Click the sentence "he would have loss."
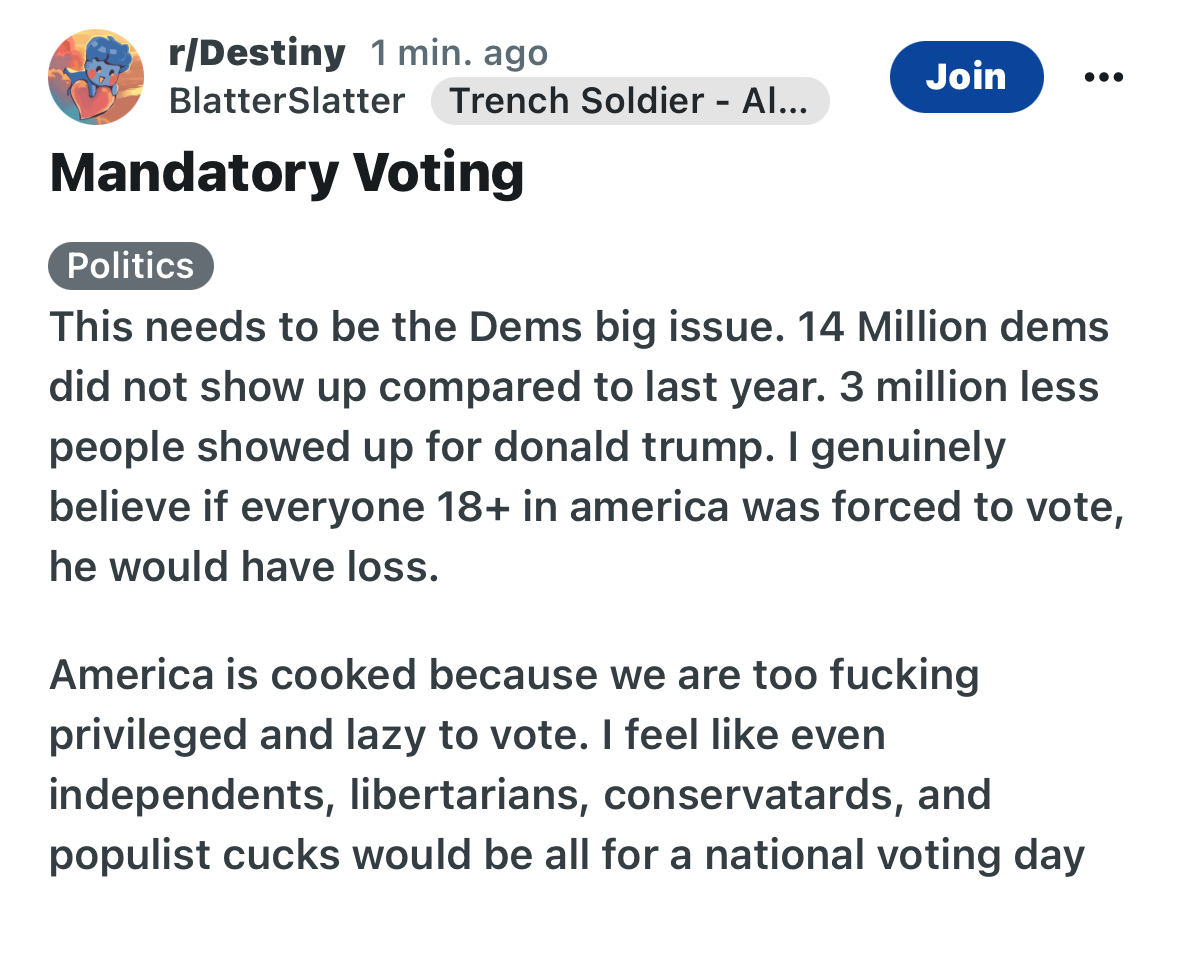1179x960 pixels. [244, 567]
